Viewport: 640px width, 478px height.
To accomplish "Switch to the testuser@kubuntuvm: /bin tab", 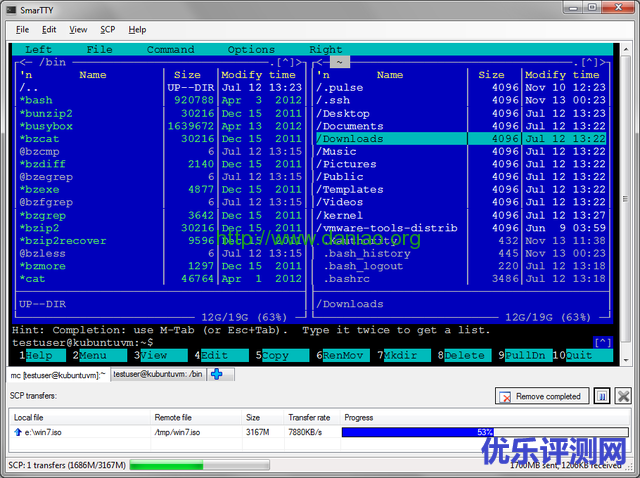I will click(158, 374).
